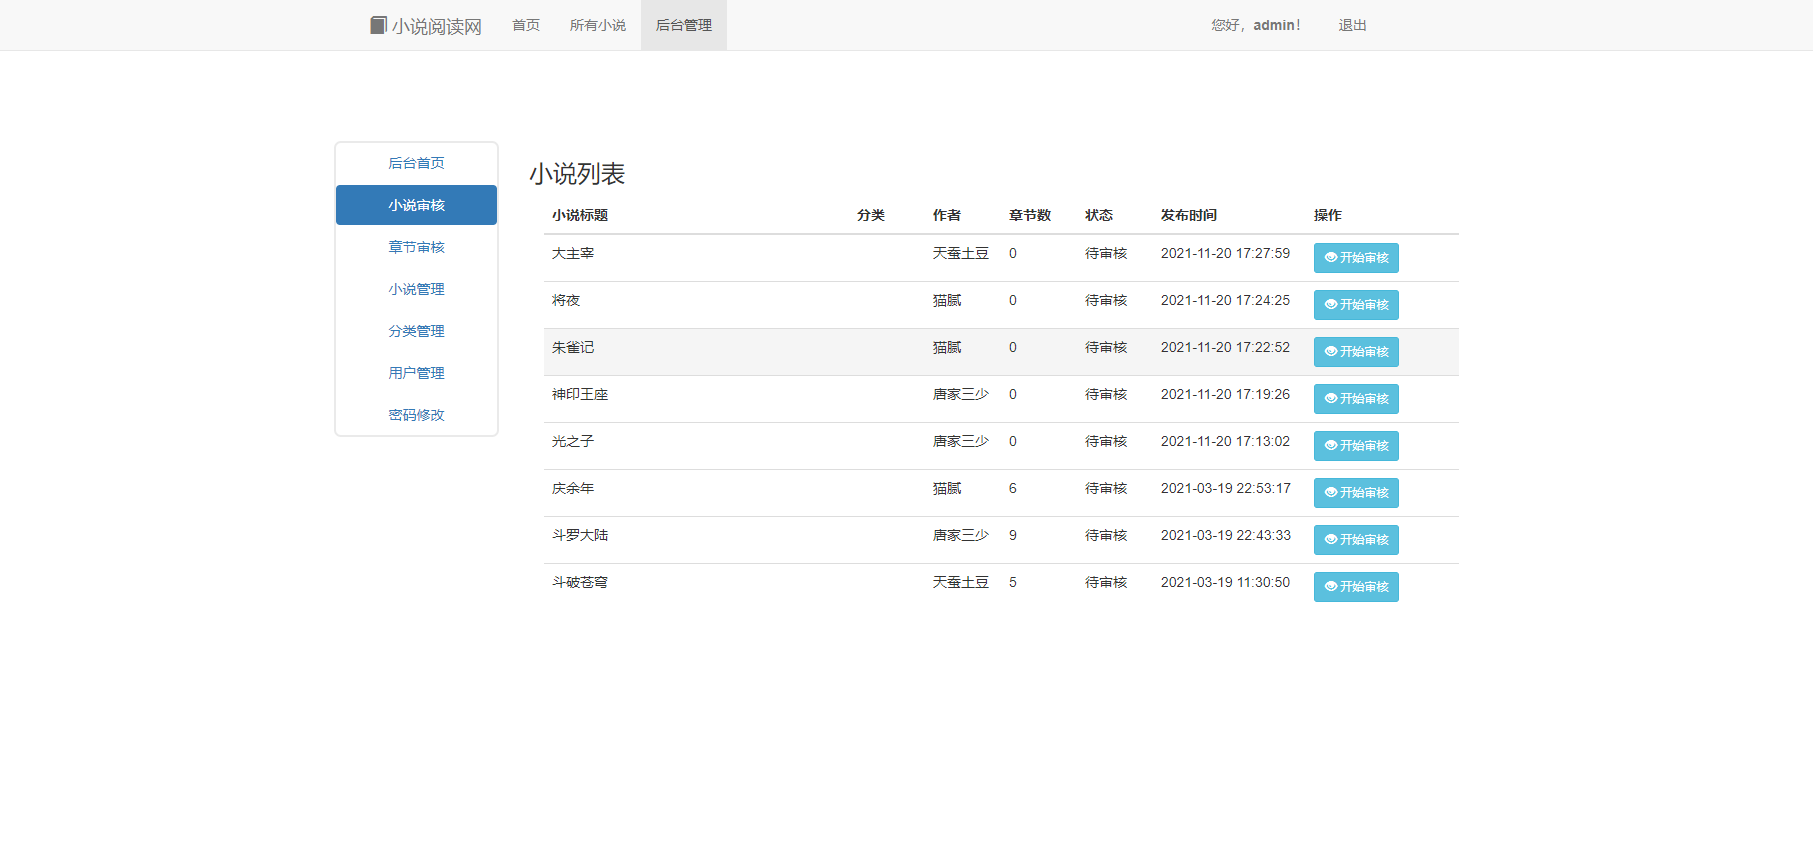Open 小说管理 in the sidebar
The width and height of the screenshot is (1813, 867).
(416, 289)
